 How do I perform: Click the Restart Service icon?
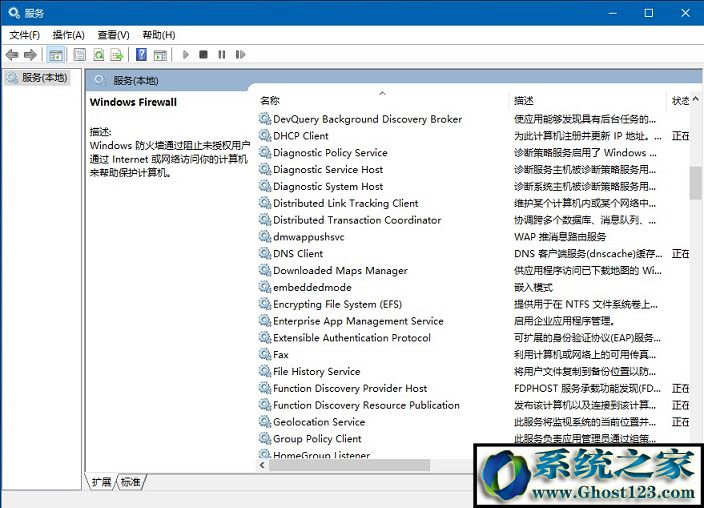(x=240, y=55)
